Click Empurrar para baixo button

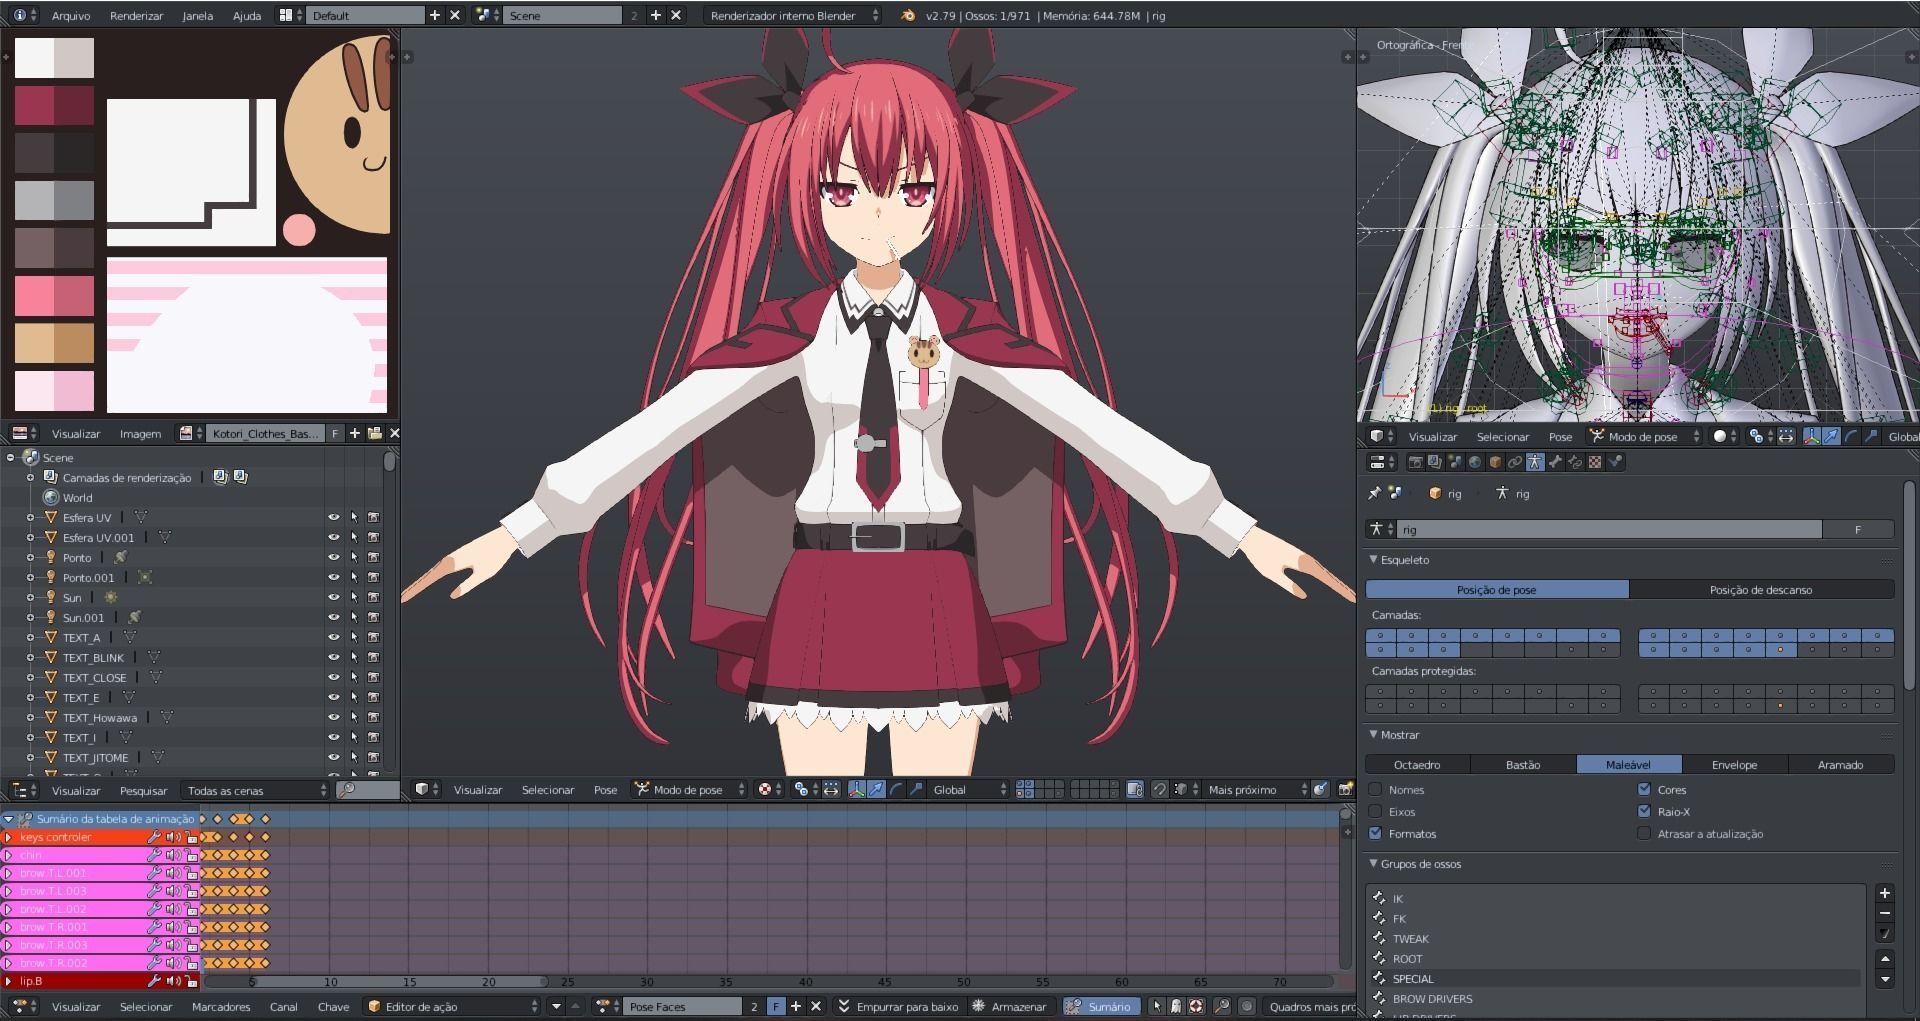pyautogui.click(x=897, y=1007)
